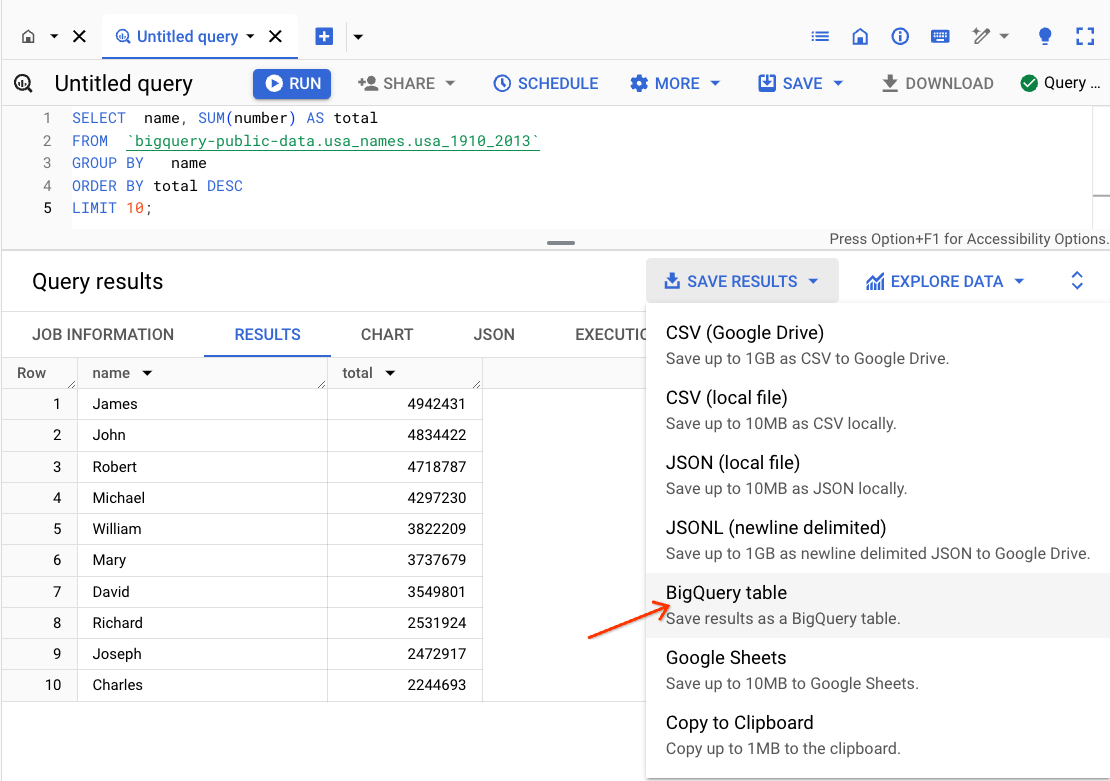The image size is (1110, 781).
Task: Expand the MORE options dropdown
Action: pos(675,83)
